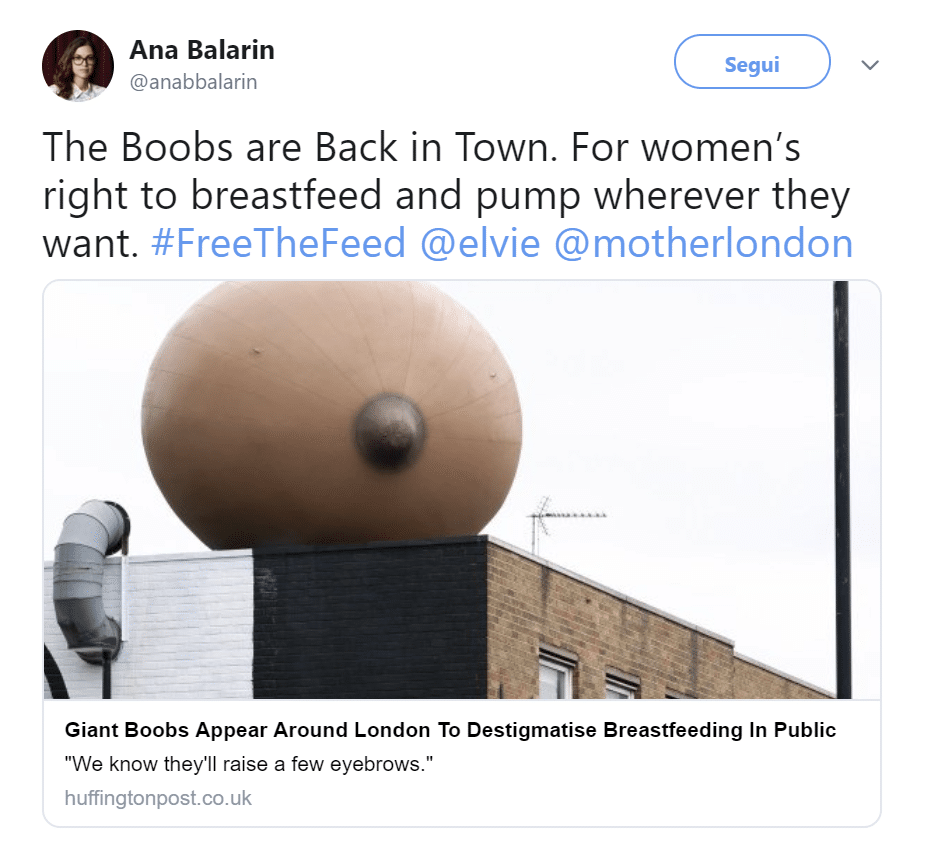Open Ana Balarin's profile picture

[x=78, y=65]
